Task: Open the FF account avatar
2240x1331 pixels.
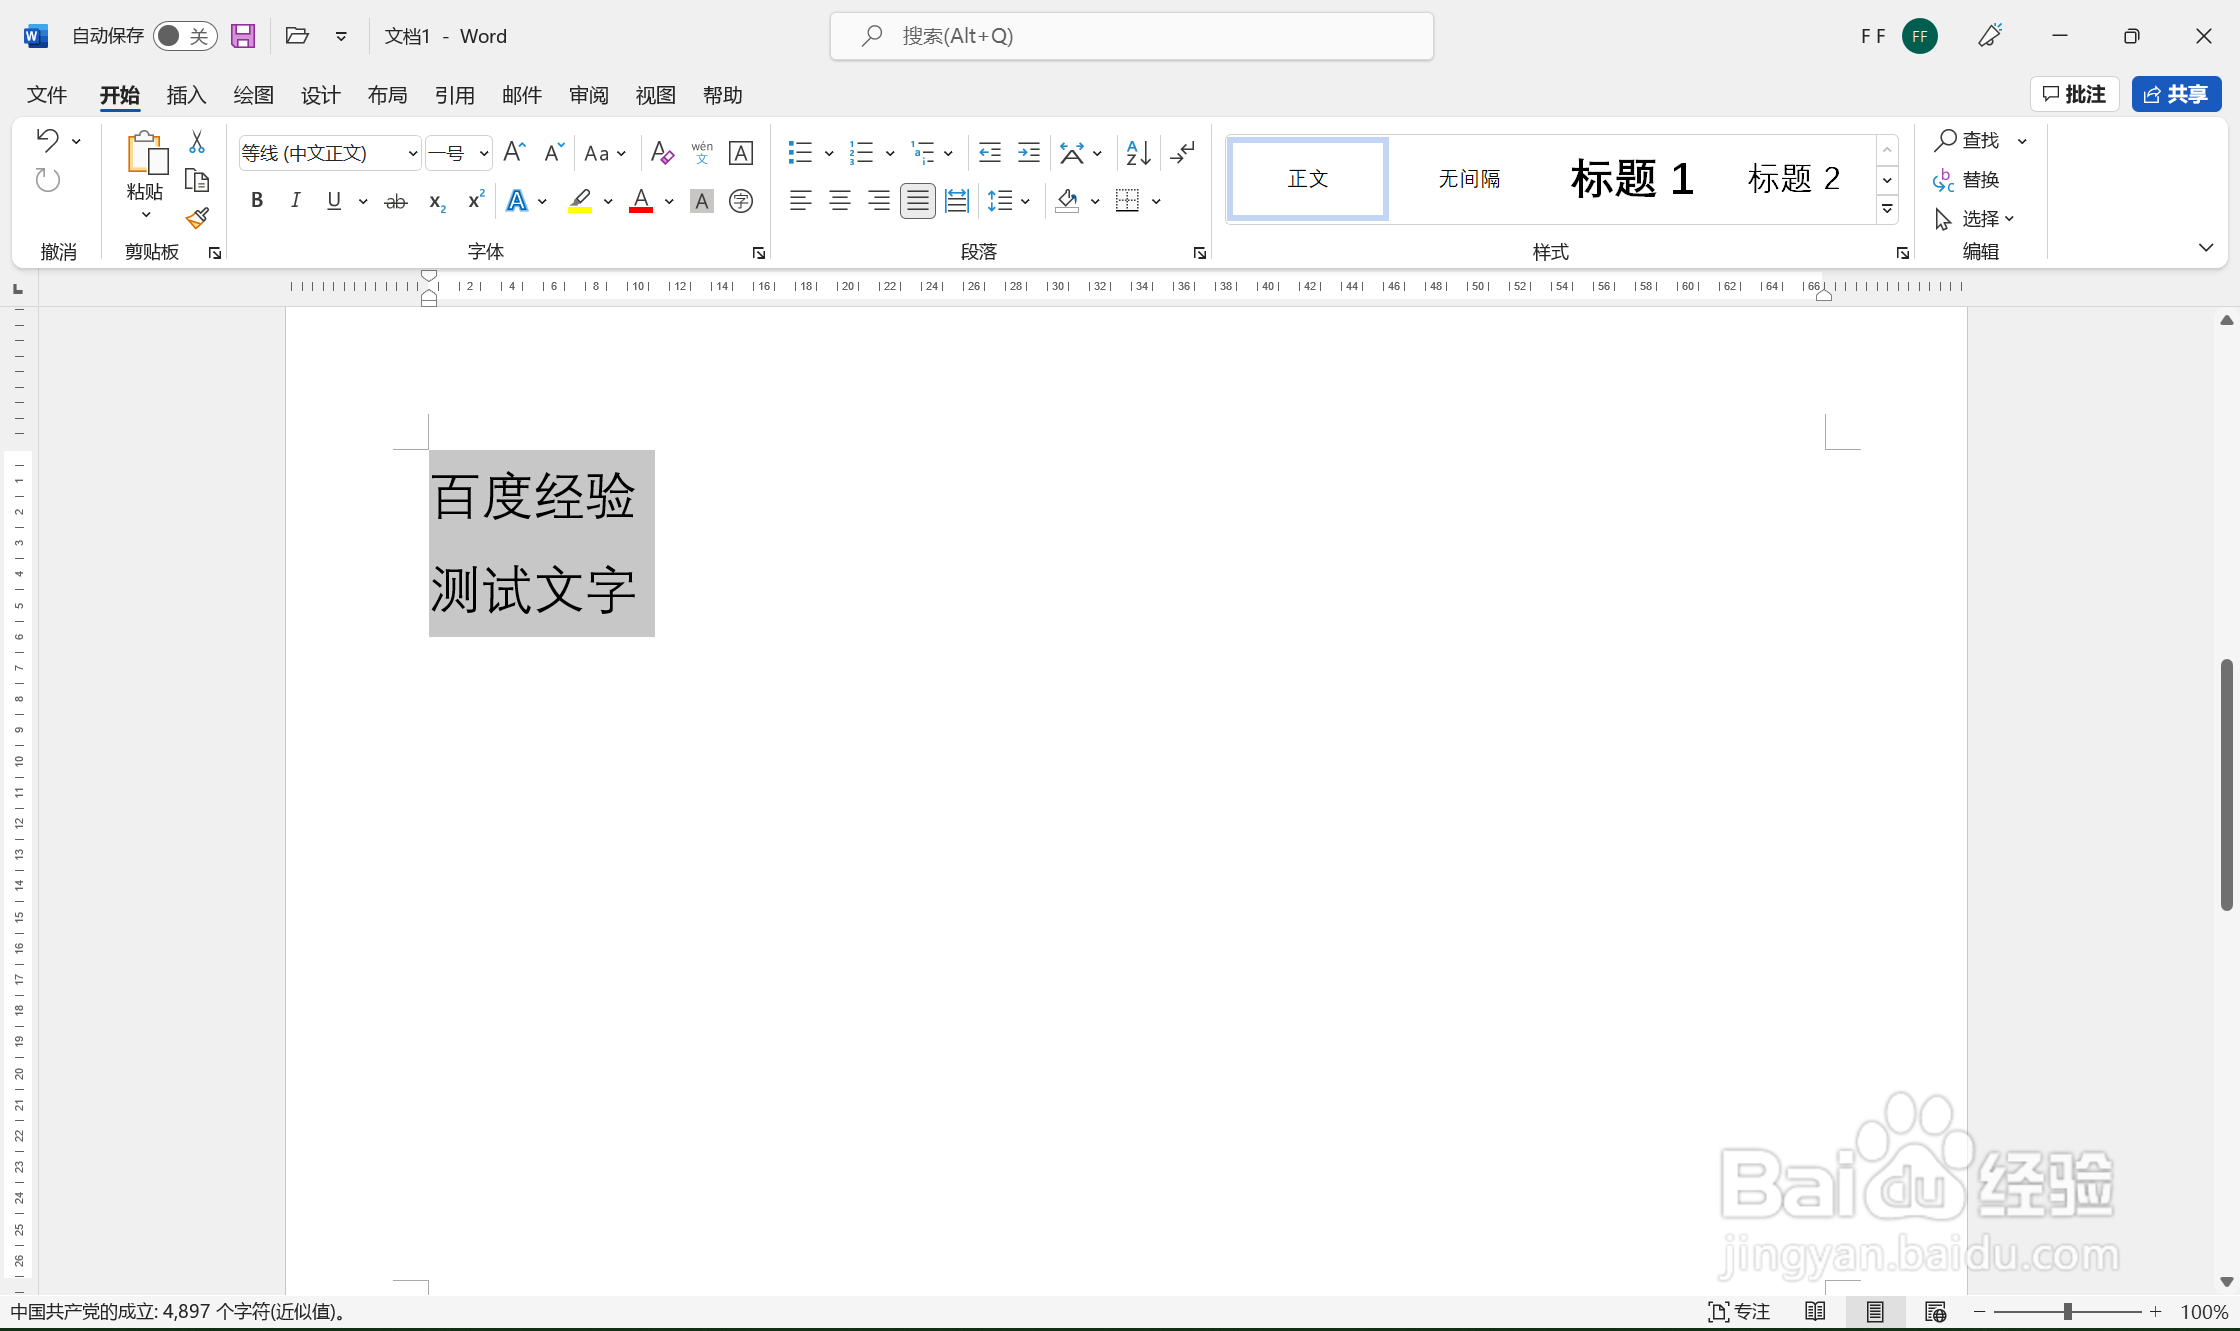Action: (1919, 36)
